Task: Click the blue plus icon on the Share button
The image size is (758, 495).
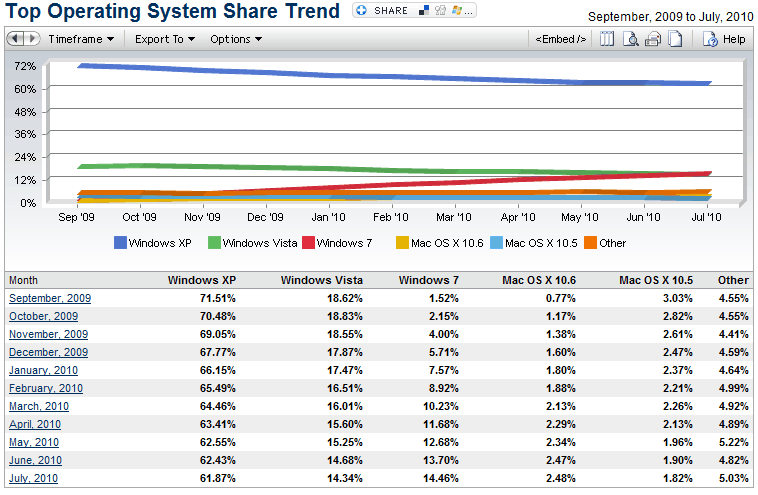Action: pos(362,11)
